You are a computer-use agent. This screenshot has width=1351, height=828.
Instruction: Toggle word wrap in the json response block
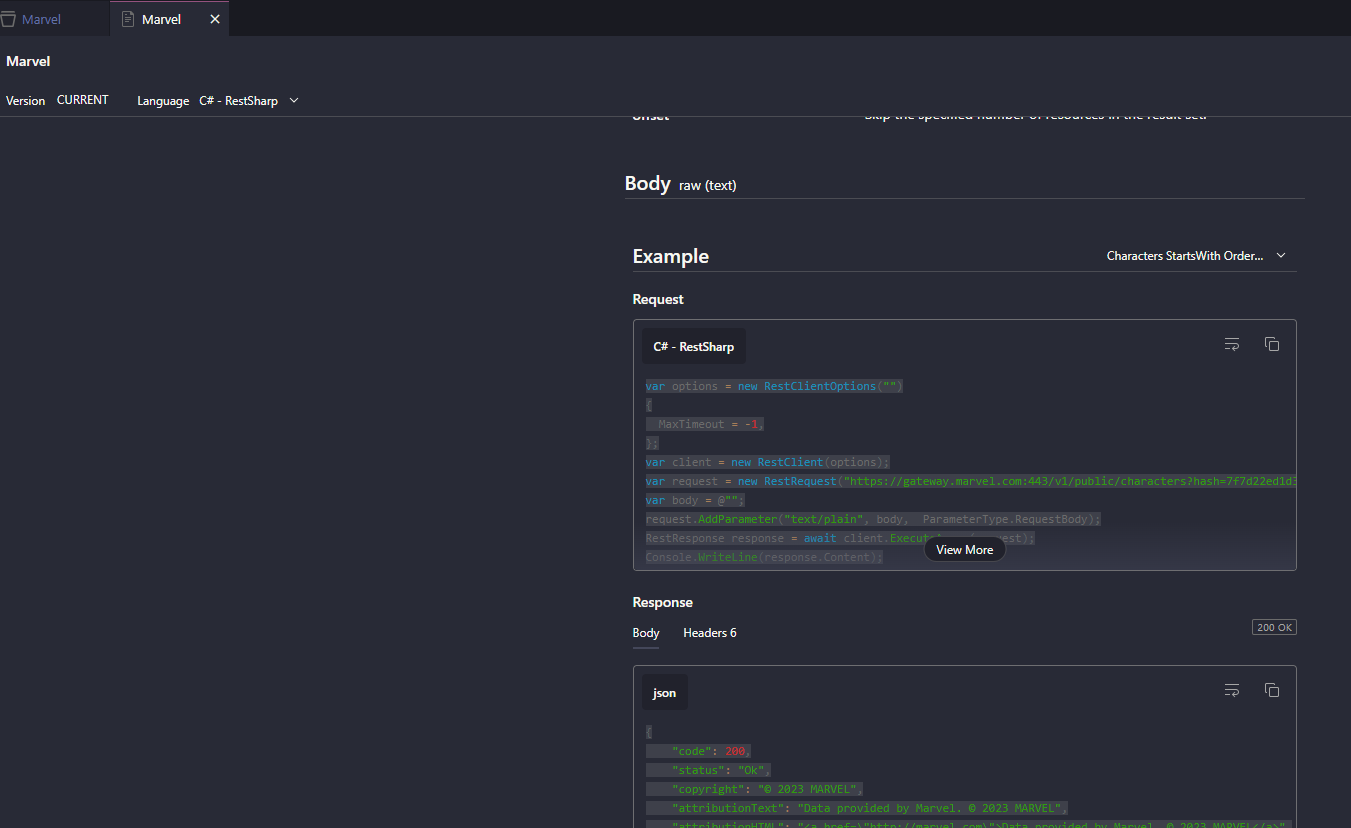click(1232, 690)
